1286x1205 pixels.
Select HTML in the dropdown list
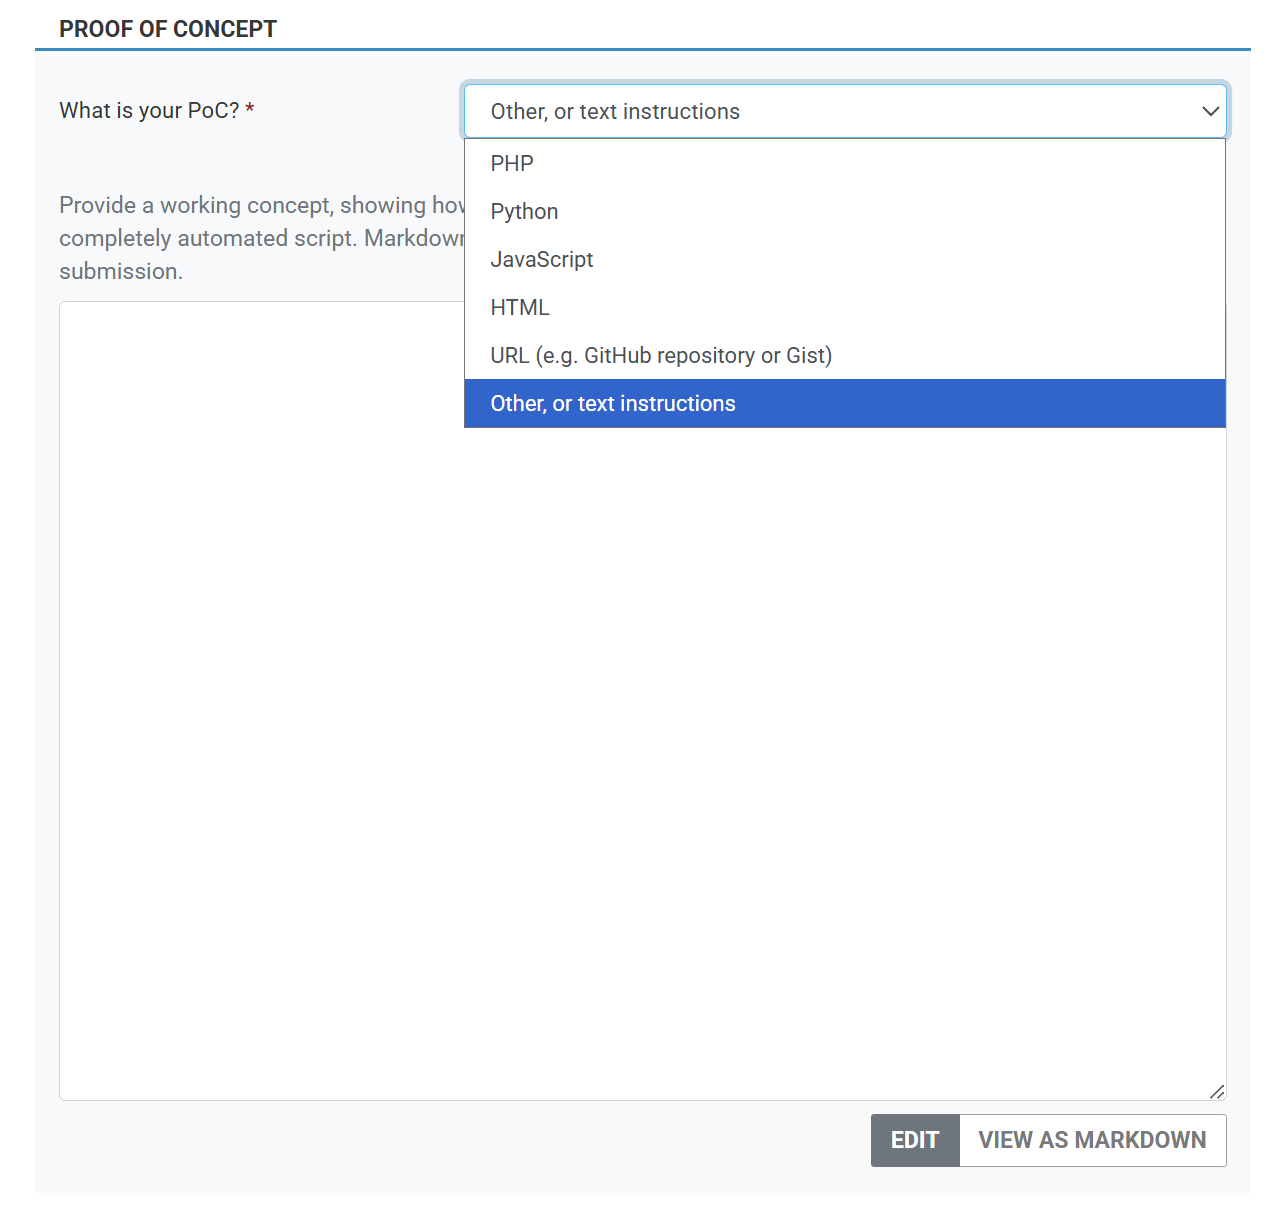[520, 307]
